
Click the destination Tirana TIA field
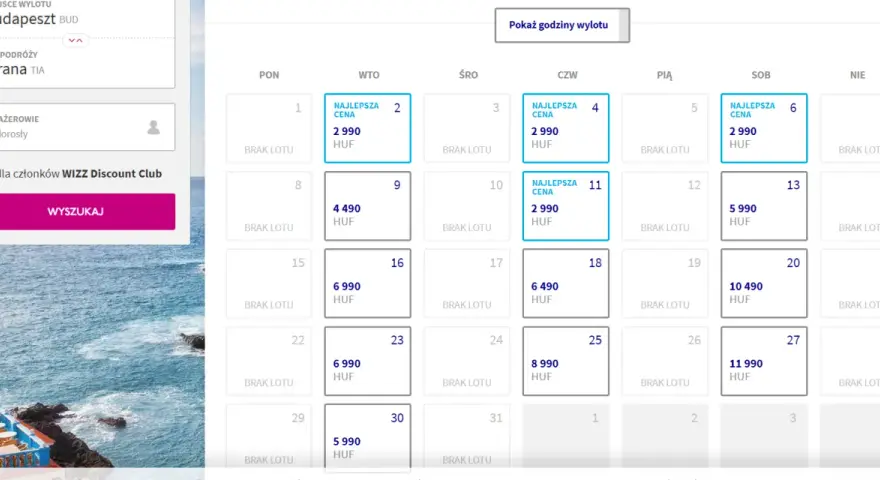[85, 65]
